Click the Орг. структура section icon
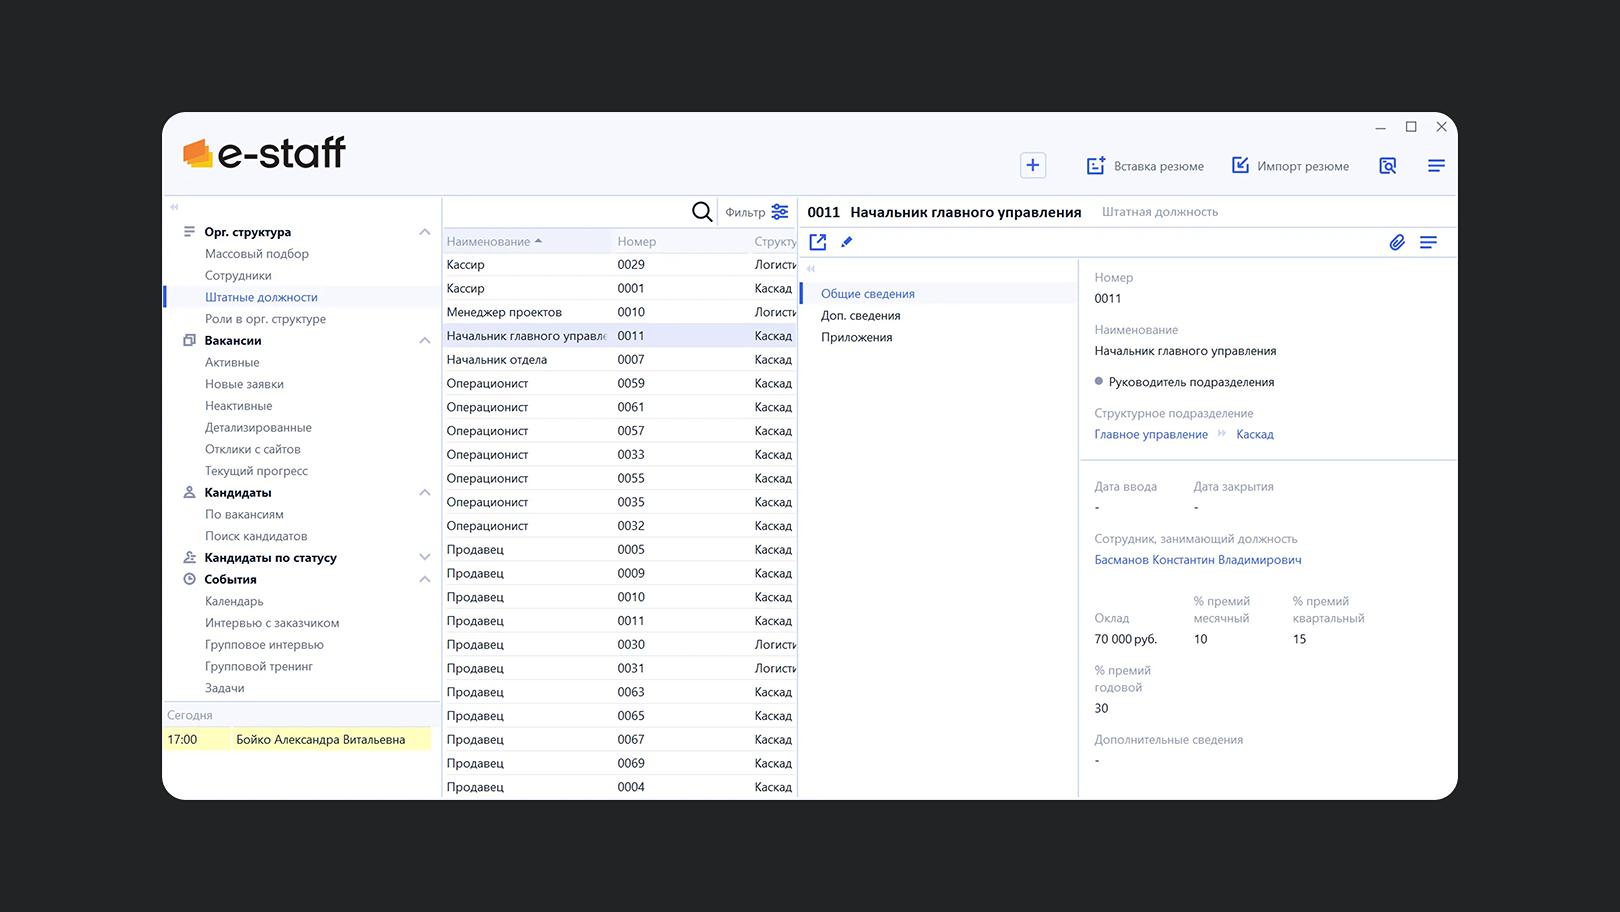 click(x=189, y=232)
